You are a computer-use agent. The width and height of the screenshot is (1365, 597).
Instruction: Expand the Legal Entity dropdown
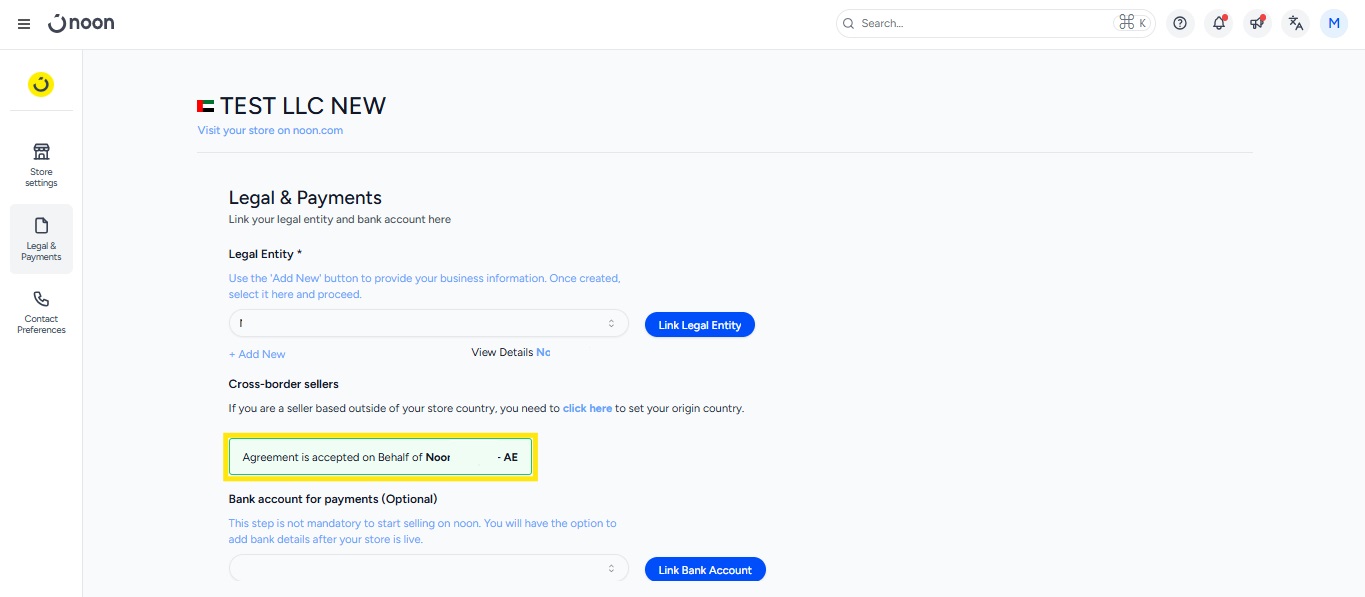point(428,324)
